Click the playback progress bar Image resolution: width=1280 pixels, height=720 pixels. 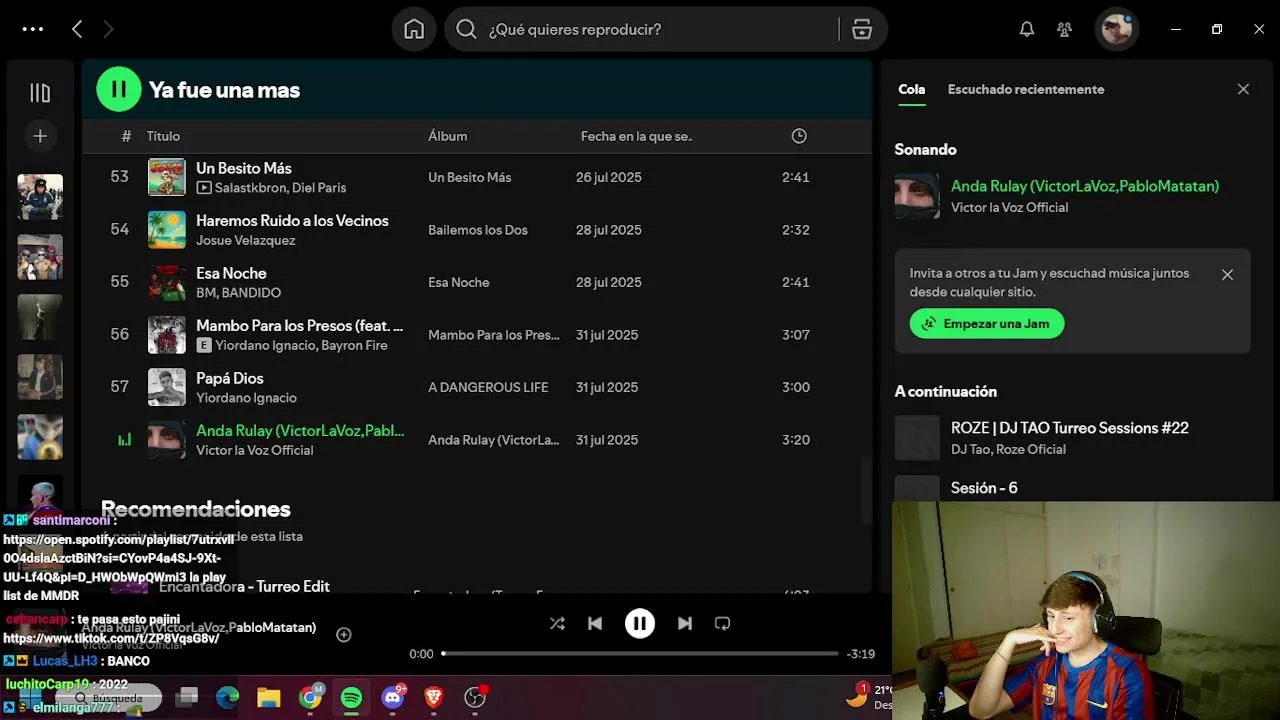(640, 653)
